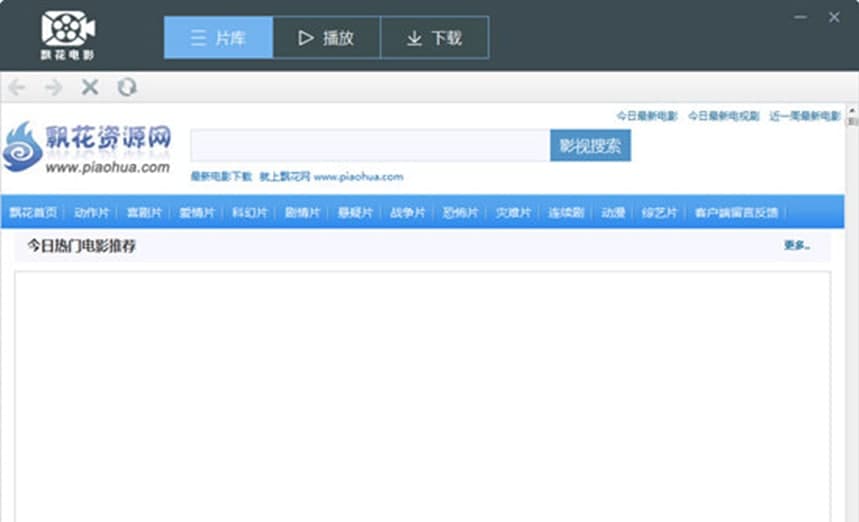This screenshot has width=859, height=522.
Task: Select the 动作片 category
Action: coord(91,213)
